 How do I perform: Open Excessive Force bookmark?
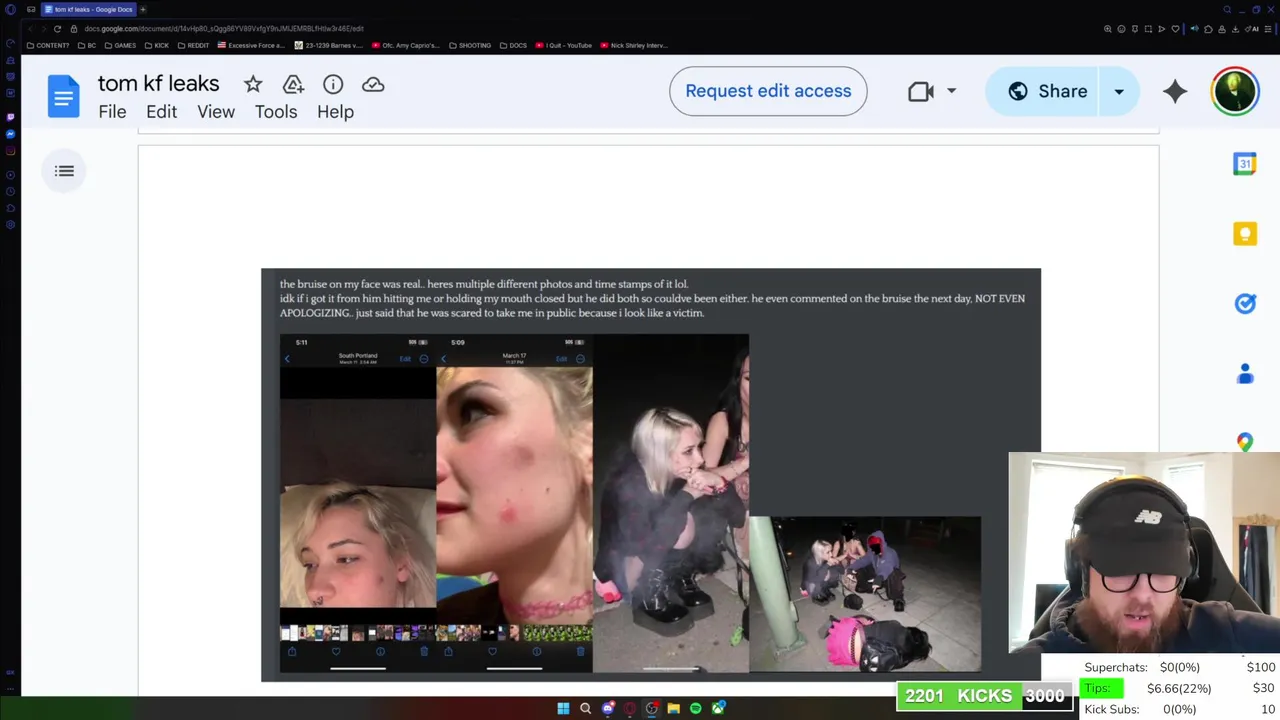[x=251, y=45]
